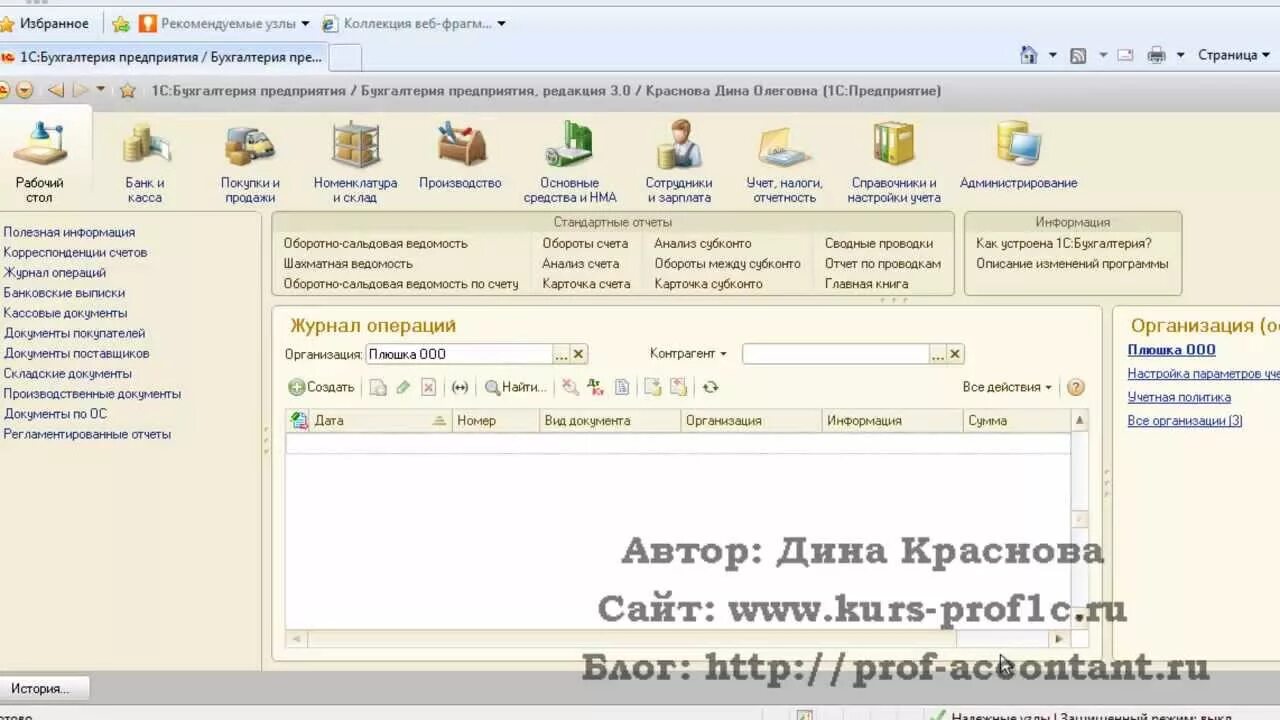Open the Основные средства и НМА section

pyautogui.click(x=570, y=162)
